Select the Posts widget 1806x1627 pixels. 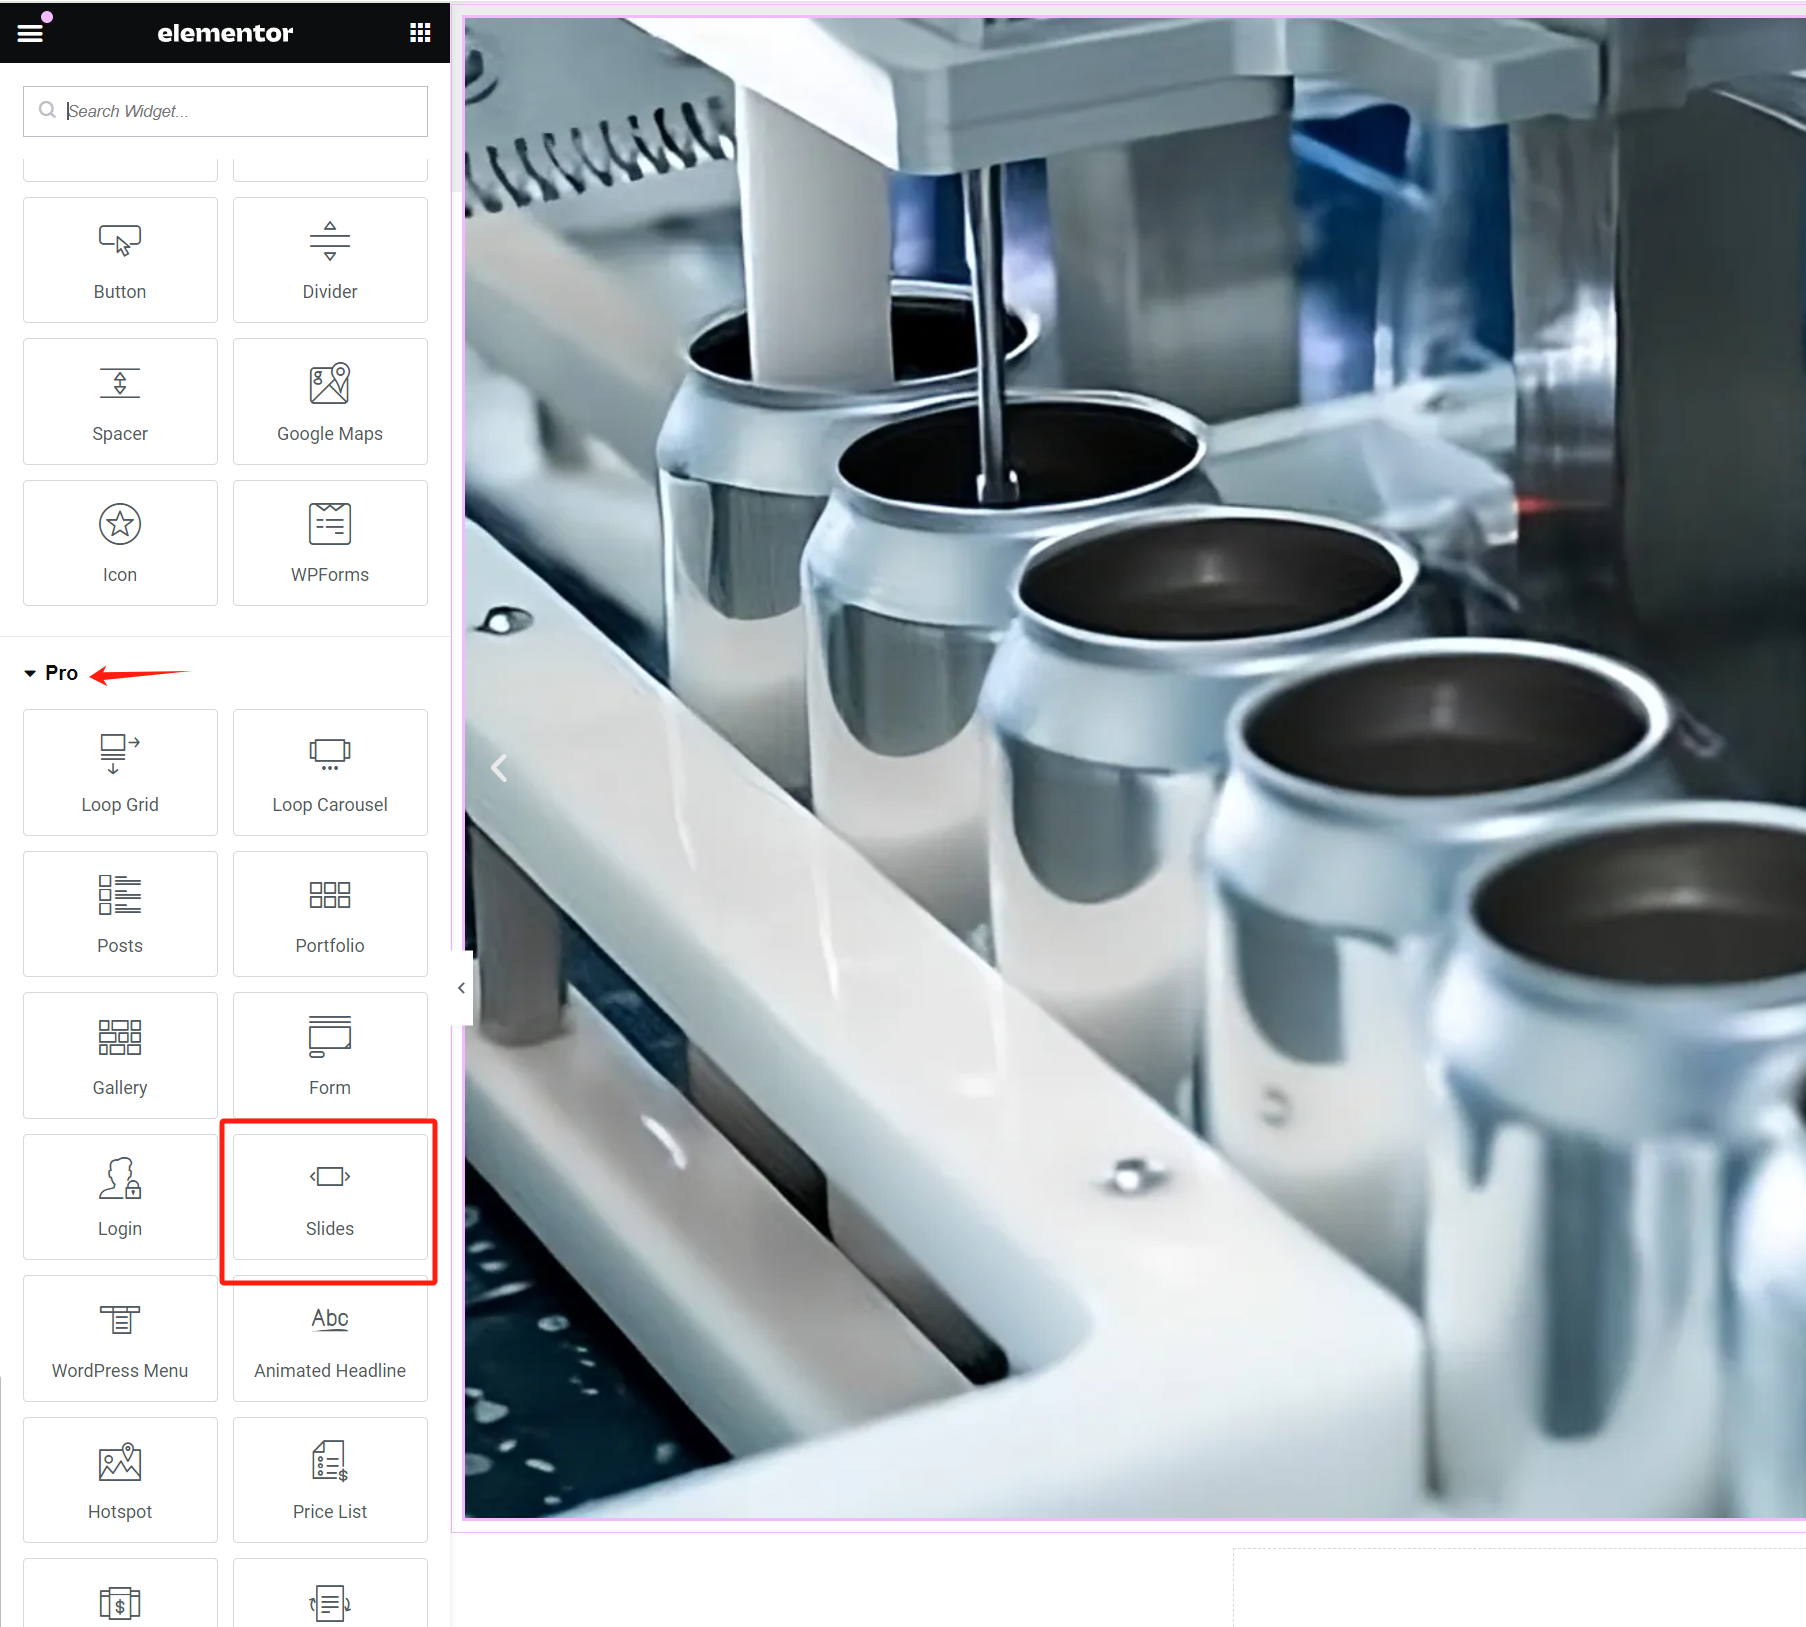point(120,914)
